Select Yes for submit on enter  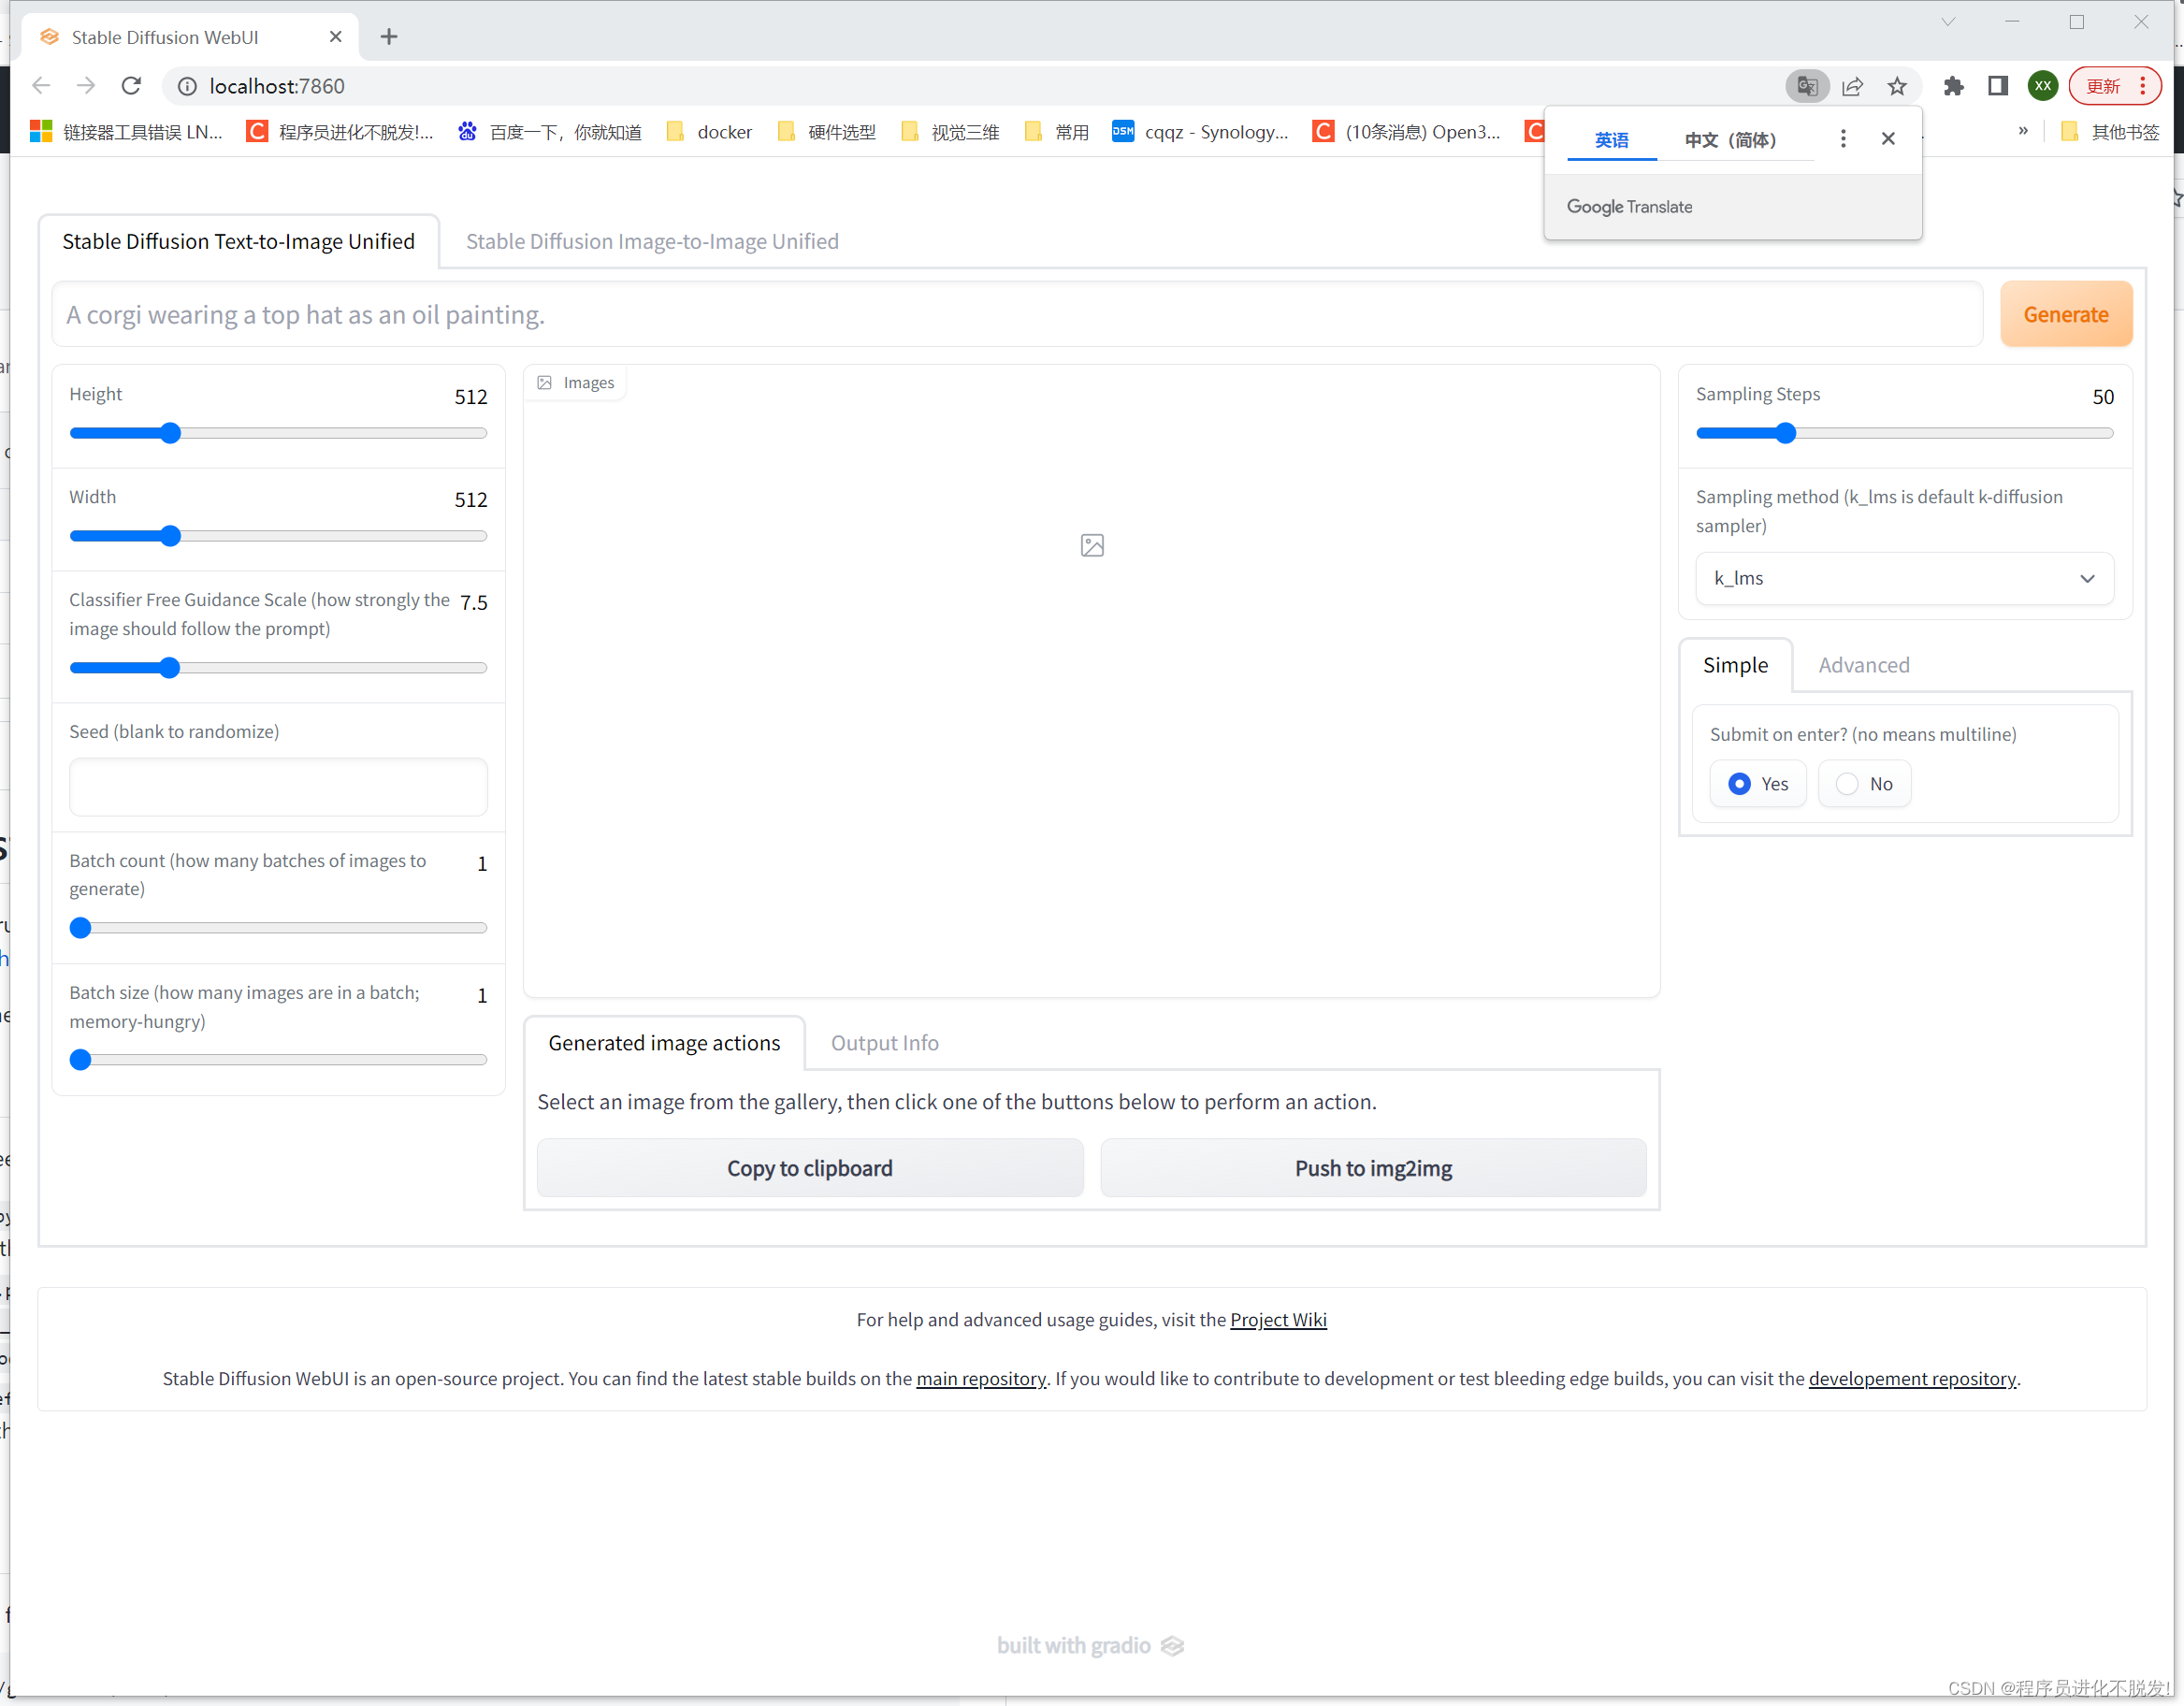click(1740, 784)
